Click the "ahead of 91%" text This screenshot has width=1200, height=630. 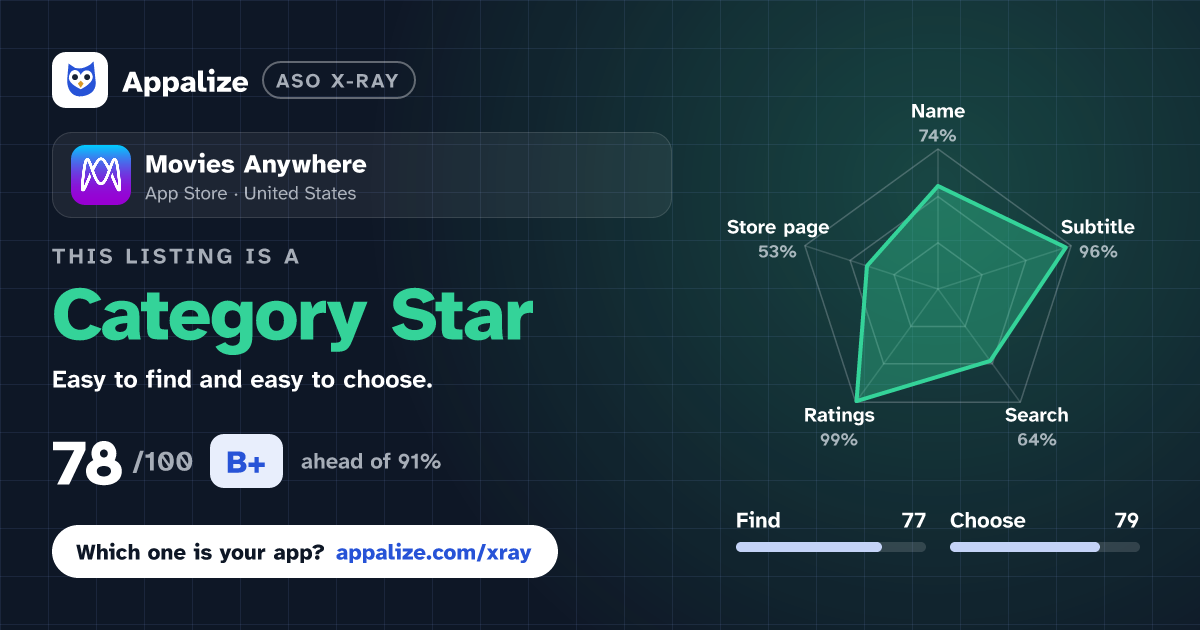(370, 462)
